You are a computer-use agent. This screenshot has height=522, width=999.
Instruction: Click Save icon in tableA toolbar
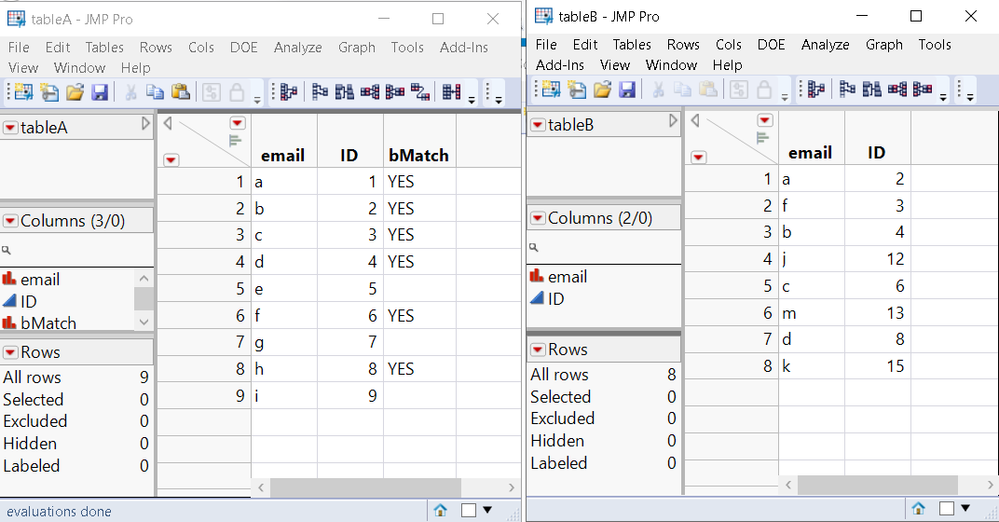[x=100, y=93]
